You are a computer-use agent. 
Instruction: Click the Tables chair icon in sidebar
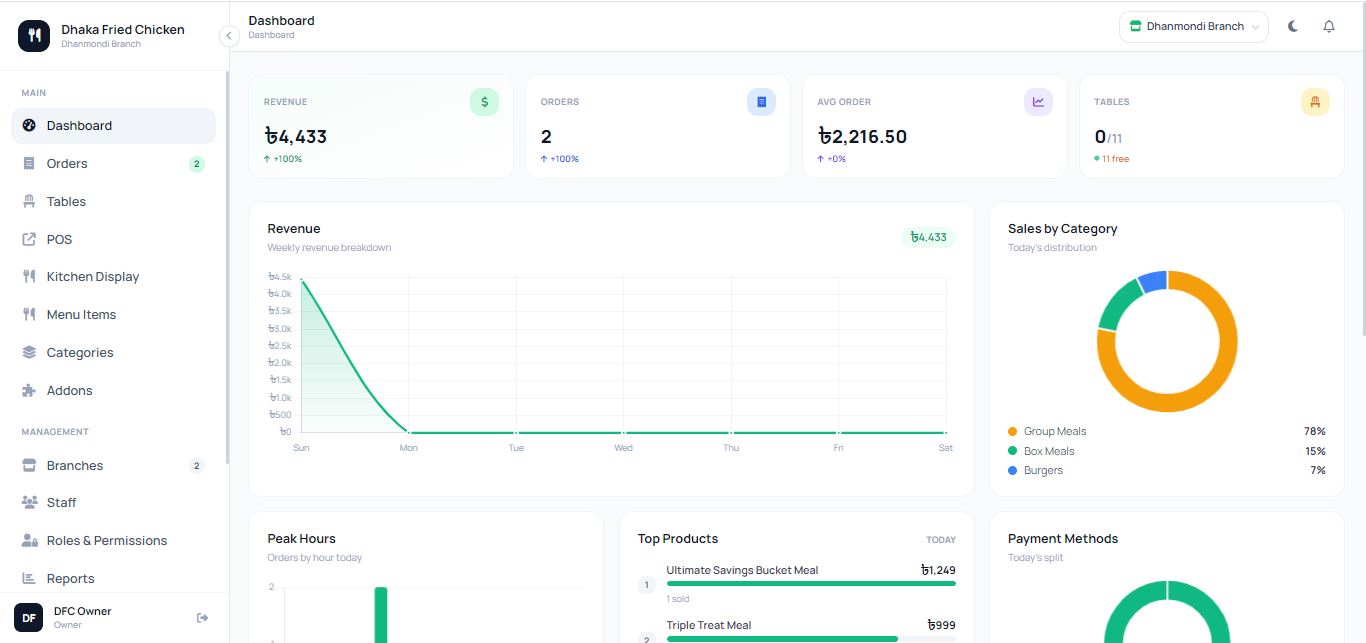pos(29,202)
